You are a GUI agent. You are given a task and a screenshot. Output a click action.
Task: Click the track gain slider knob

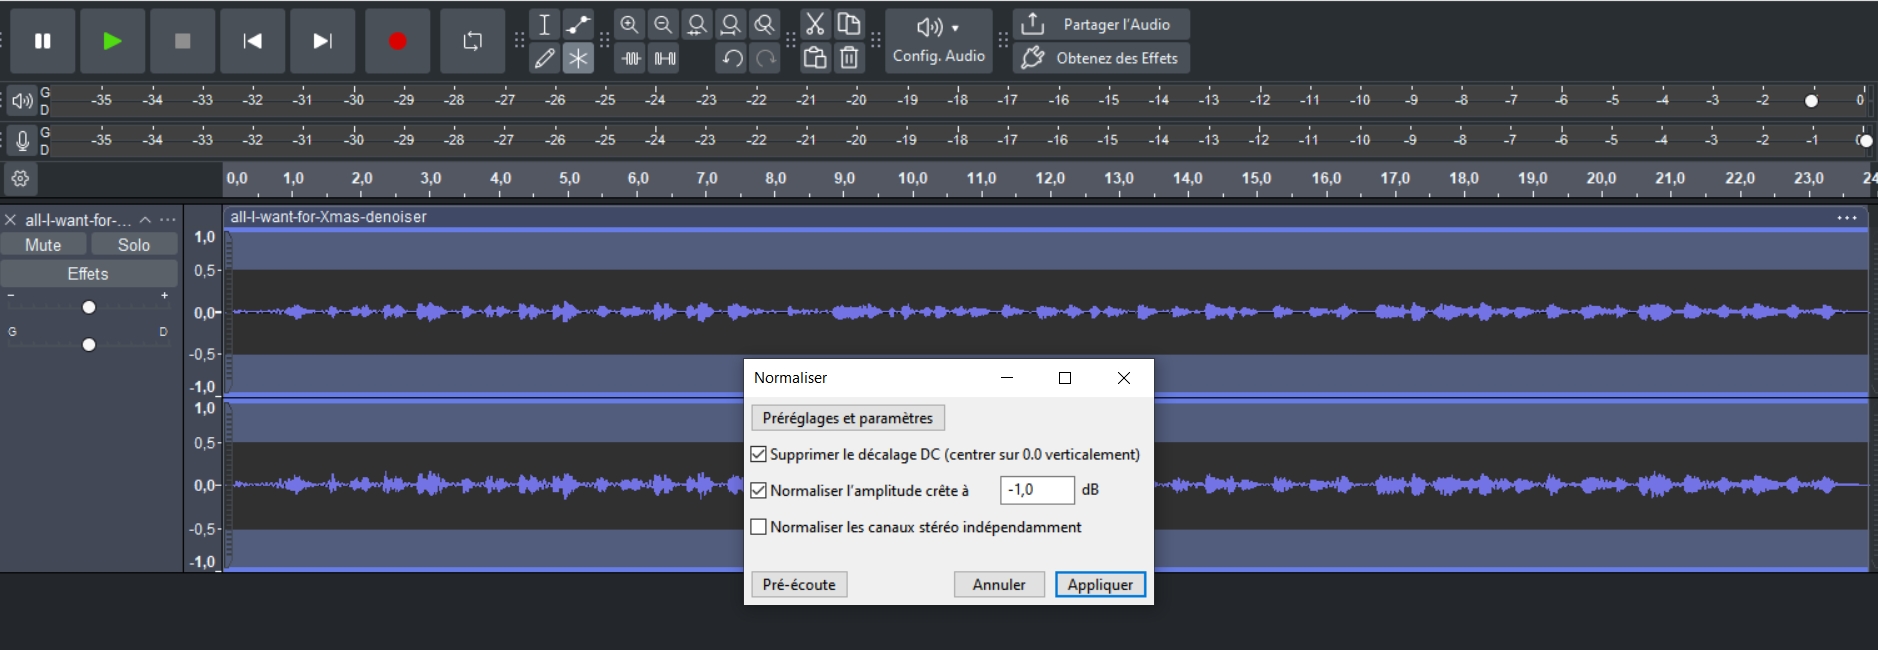89,307
